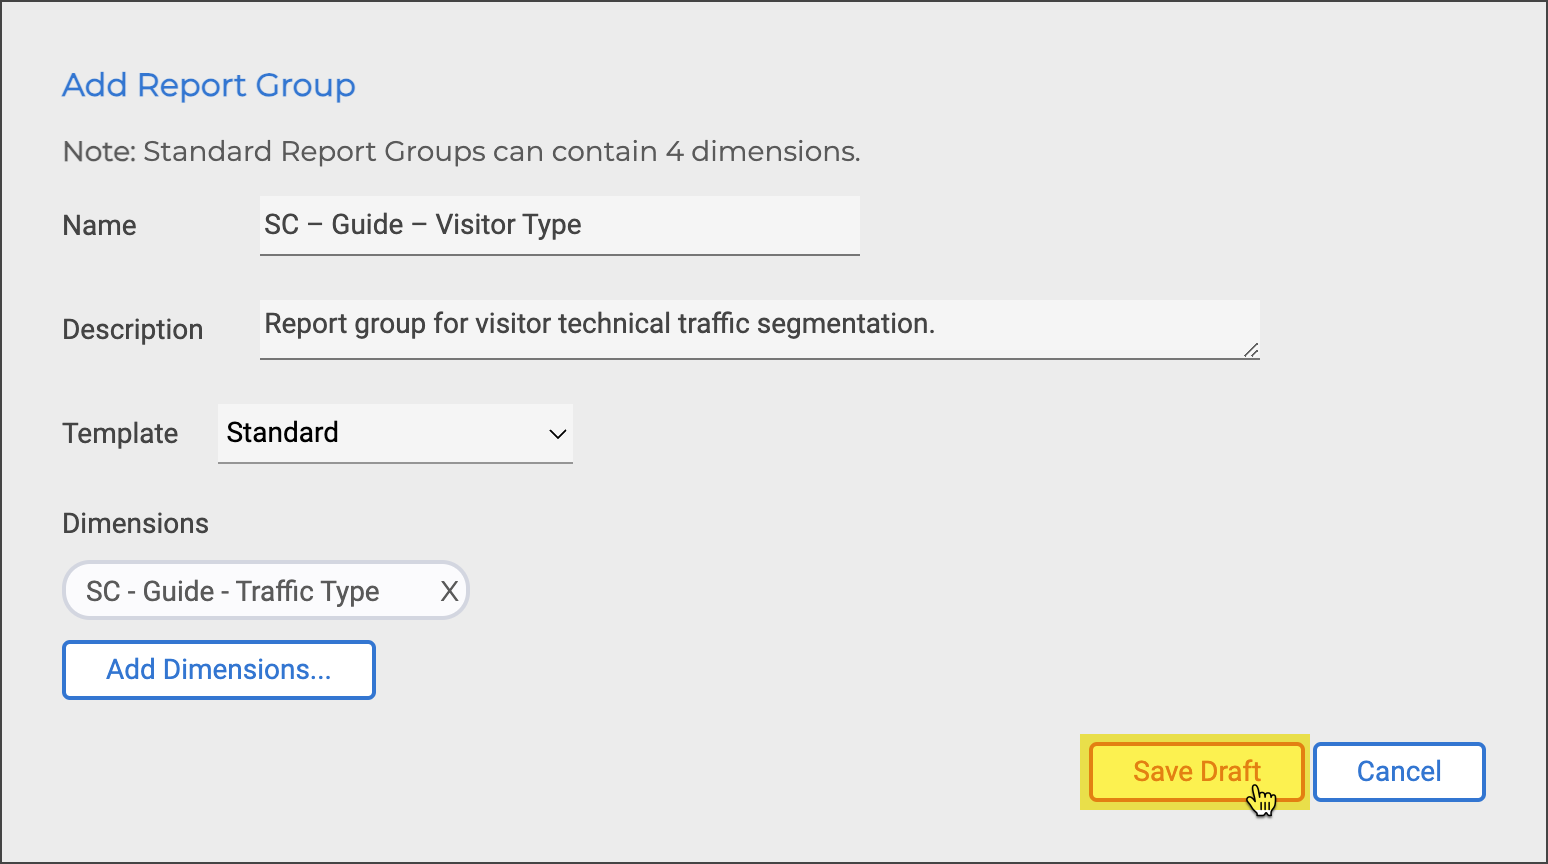Click the Add Report Group heading

209,86
